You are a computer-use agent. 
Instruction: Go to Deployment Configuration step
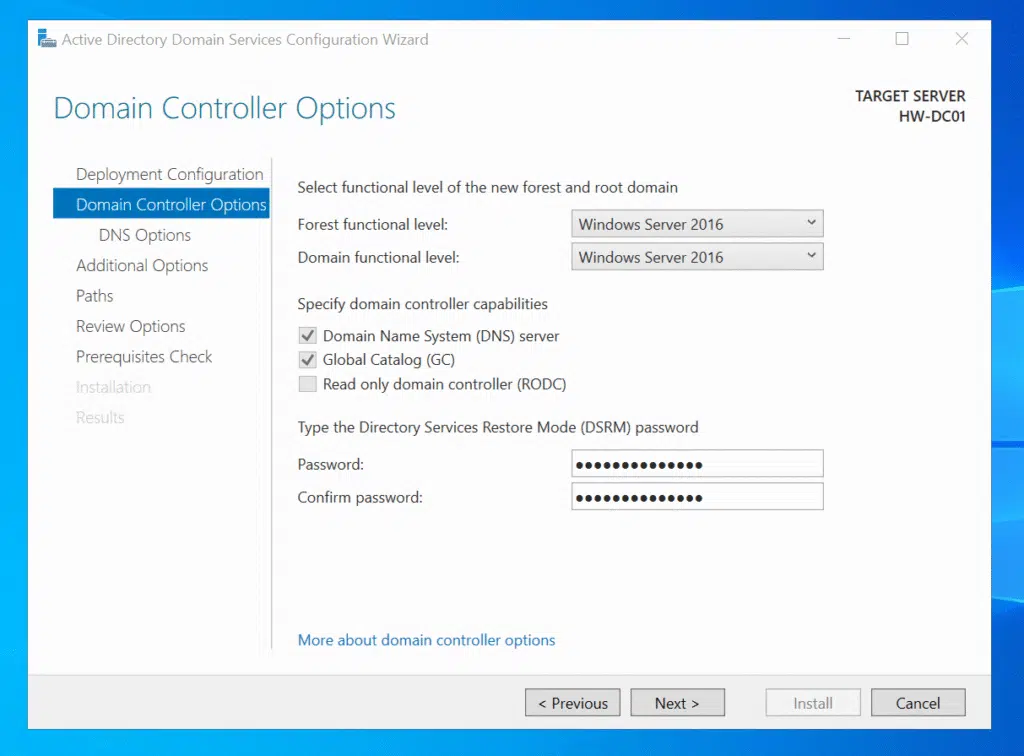[x=169, y=174]
